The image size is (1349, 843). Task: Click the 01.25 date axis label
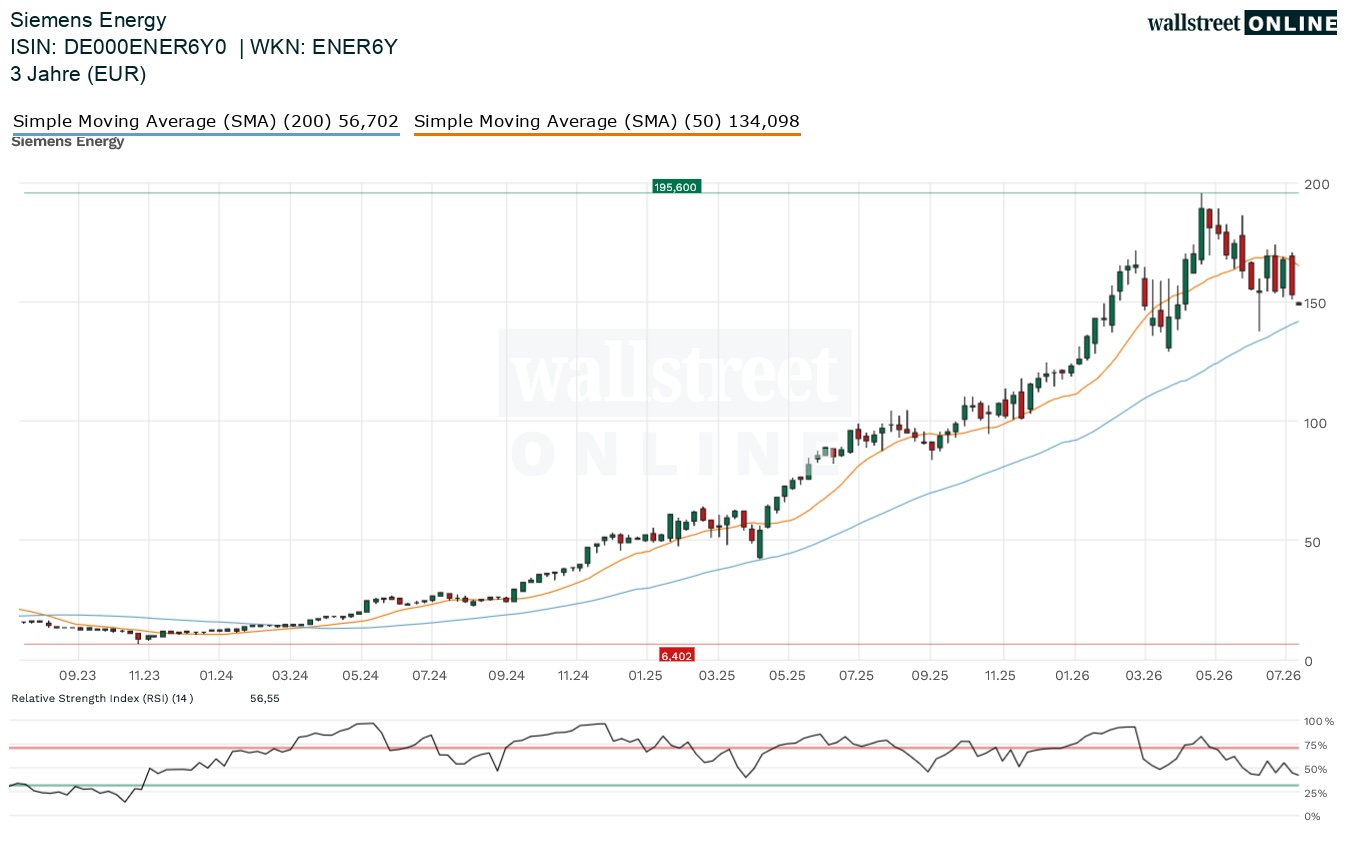645,676
